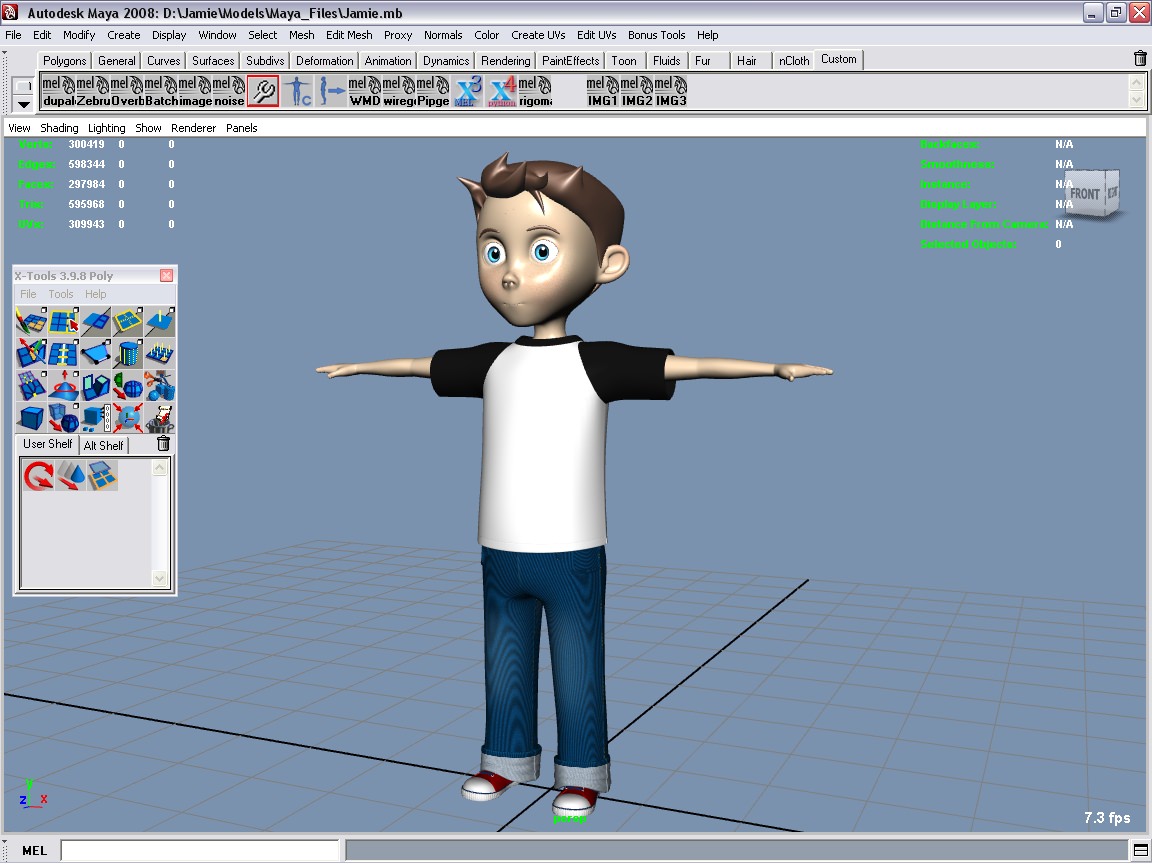Run the IMG2 shelf script
Image resolution: width=1152 pixels, height=864 pixels.
[637, 91]
